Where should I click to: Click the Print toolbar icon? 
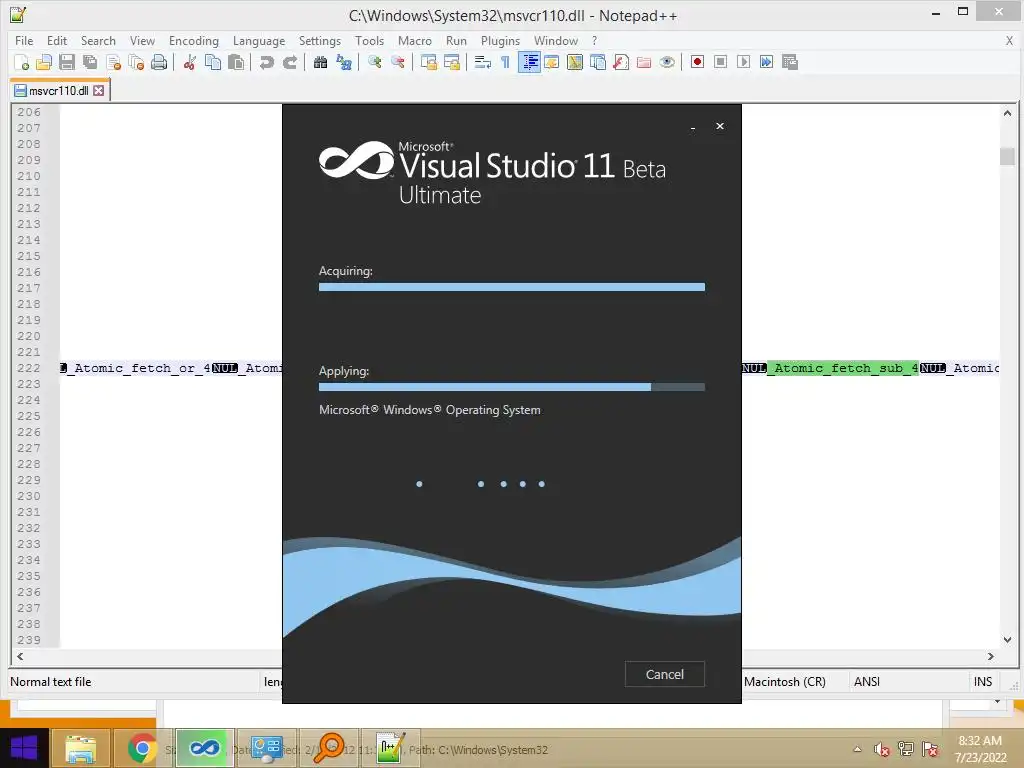click(159, 63)
